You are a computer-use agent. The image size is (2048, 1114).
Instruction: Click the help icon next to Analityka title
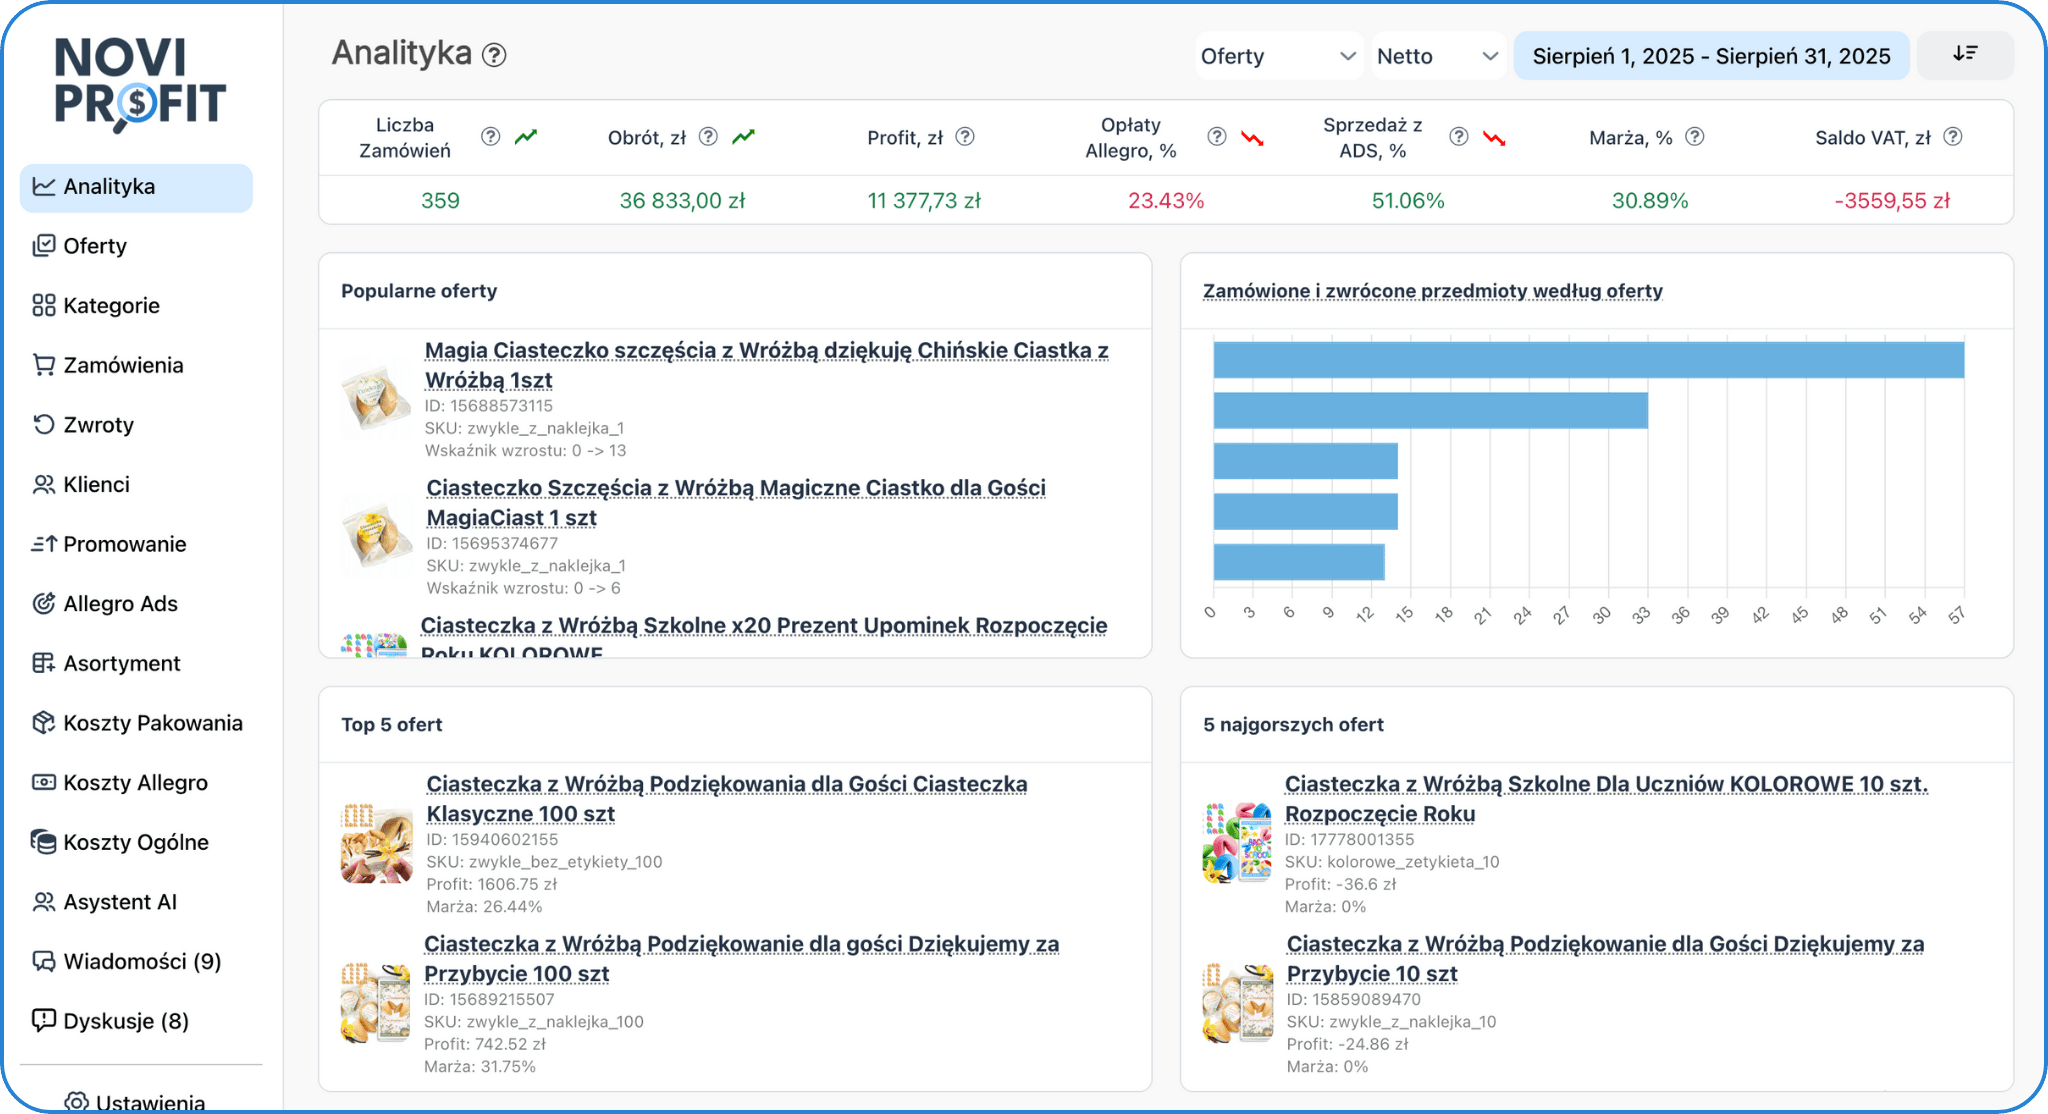pos(494,55)
